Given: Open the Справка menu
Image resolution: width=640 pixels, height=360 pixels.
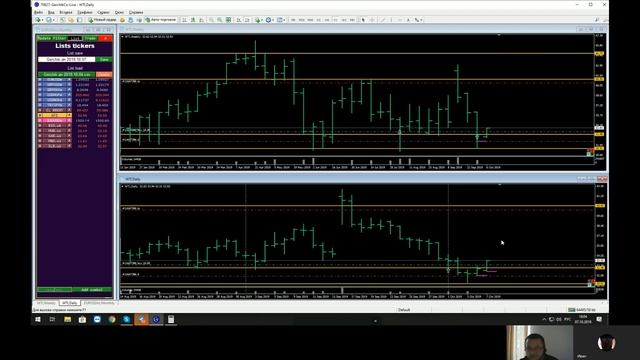Looking at the screenshot, I should tap(136, 12).
